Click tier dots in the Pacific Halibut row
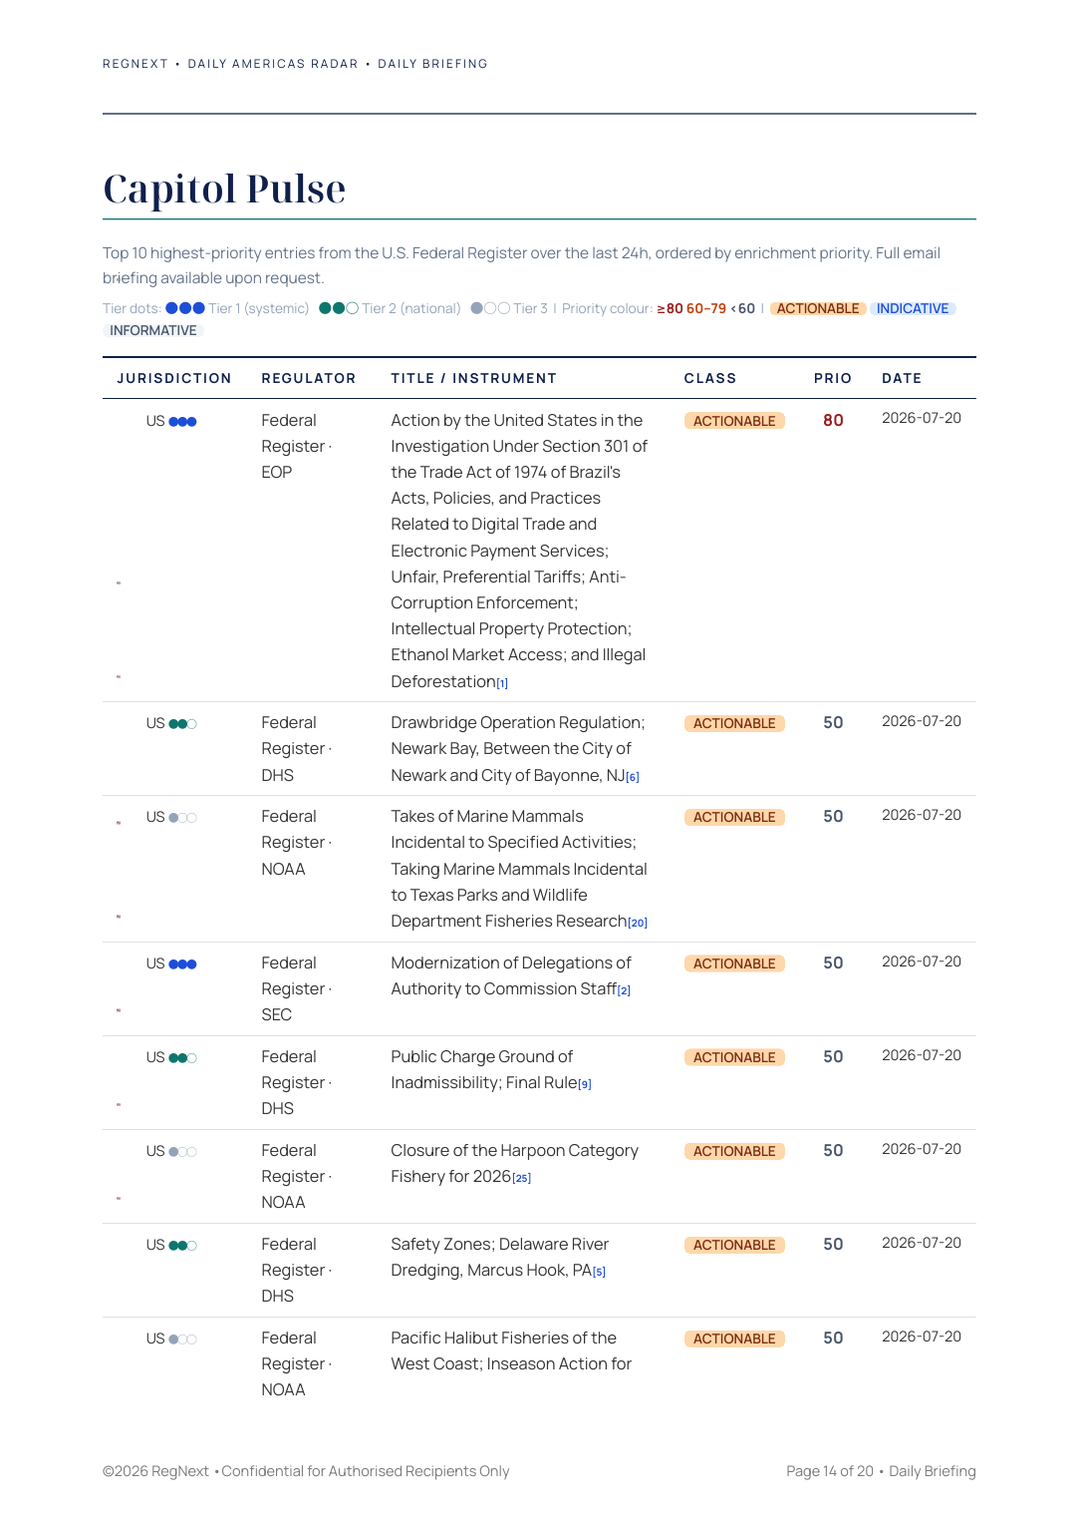Image resolution: width=1080 pixels, height=1528 pixels. pos(183,1339)
